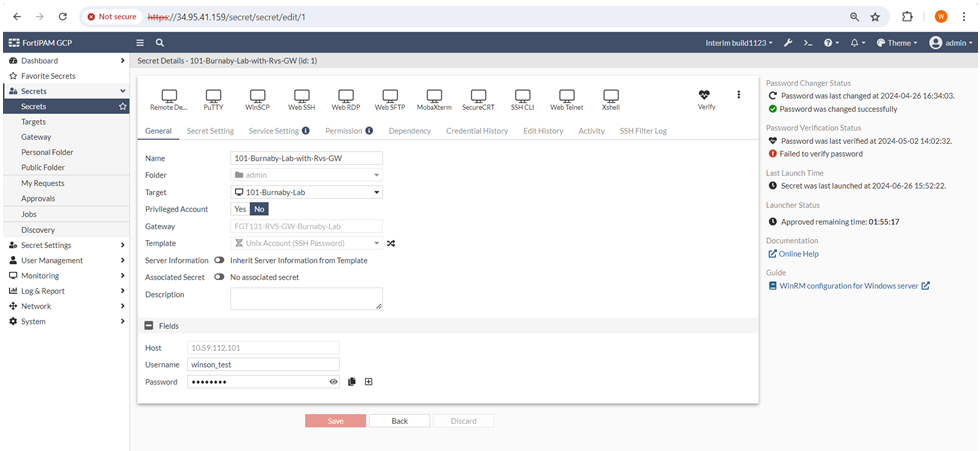980x451 pixels.
Task: Open the FortiPAM header search
Action: pyautogui.click(x=160, y=43)
